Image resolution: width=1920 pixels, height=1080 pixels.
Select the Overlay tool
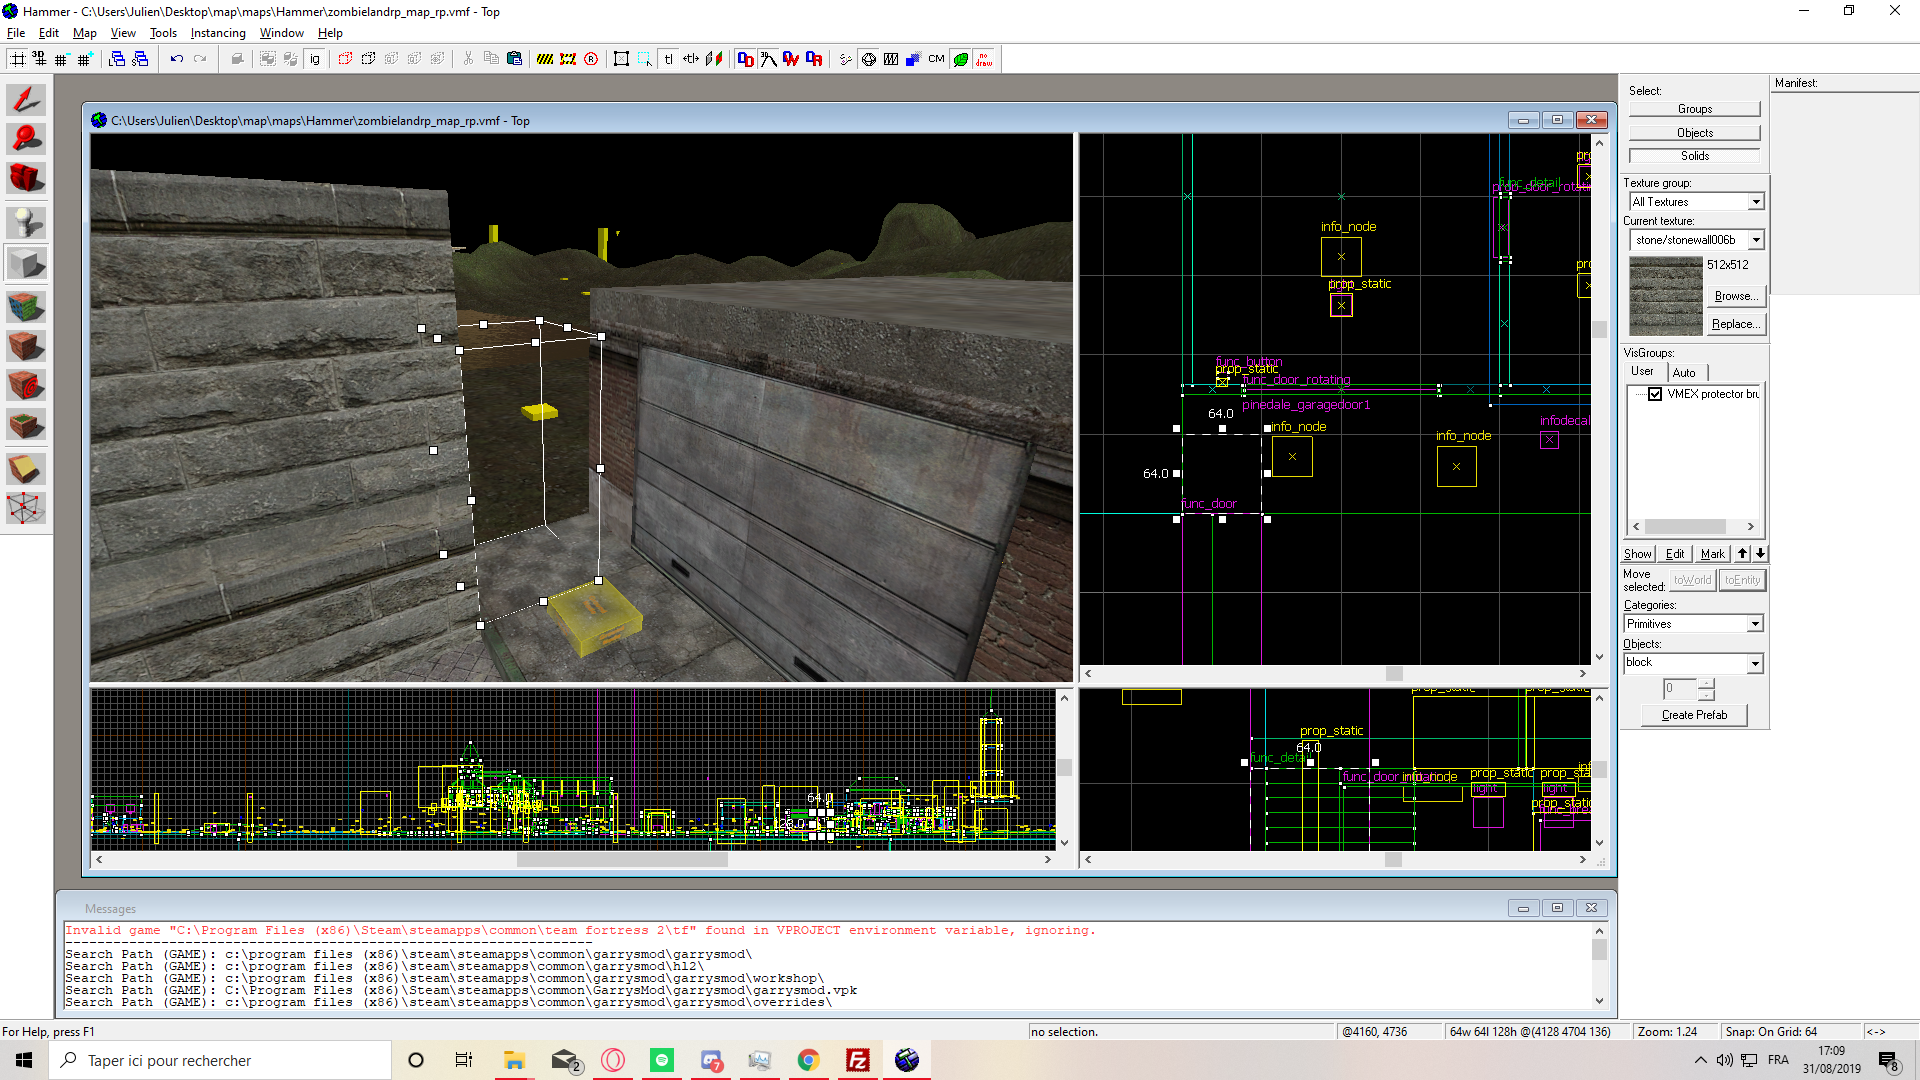26,426
